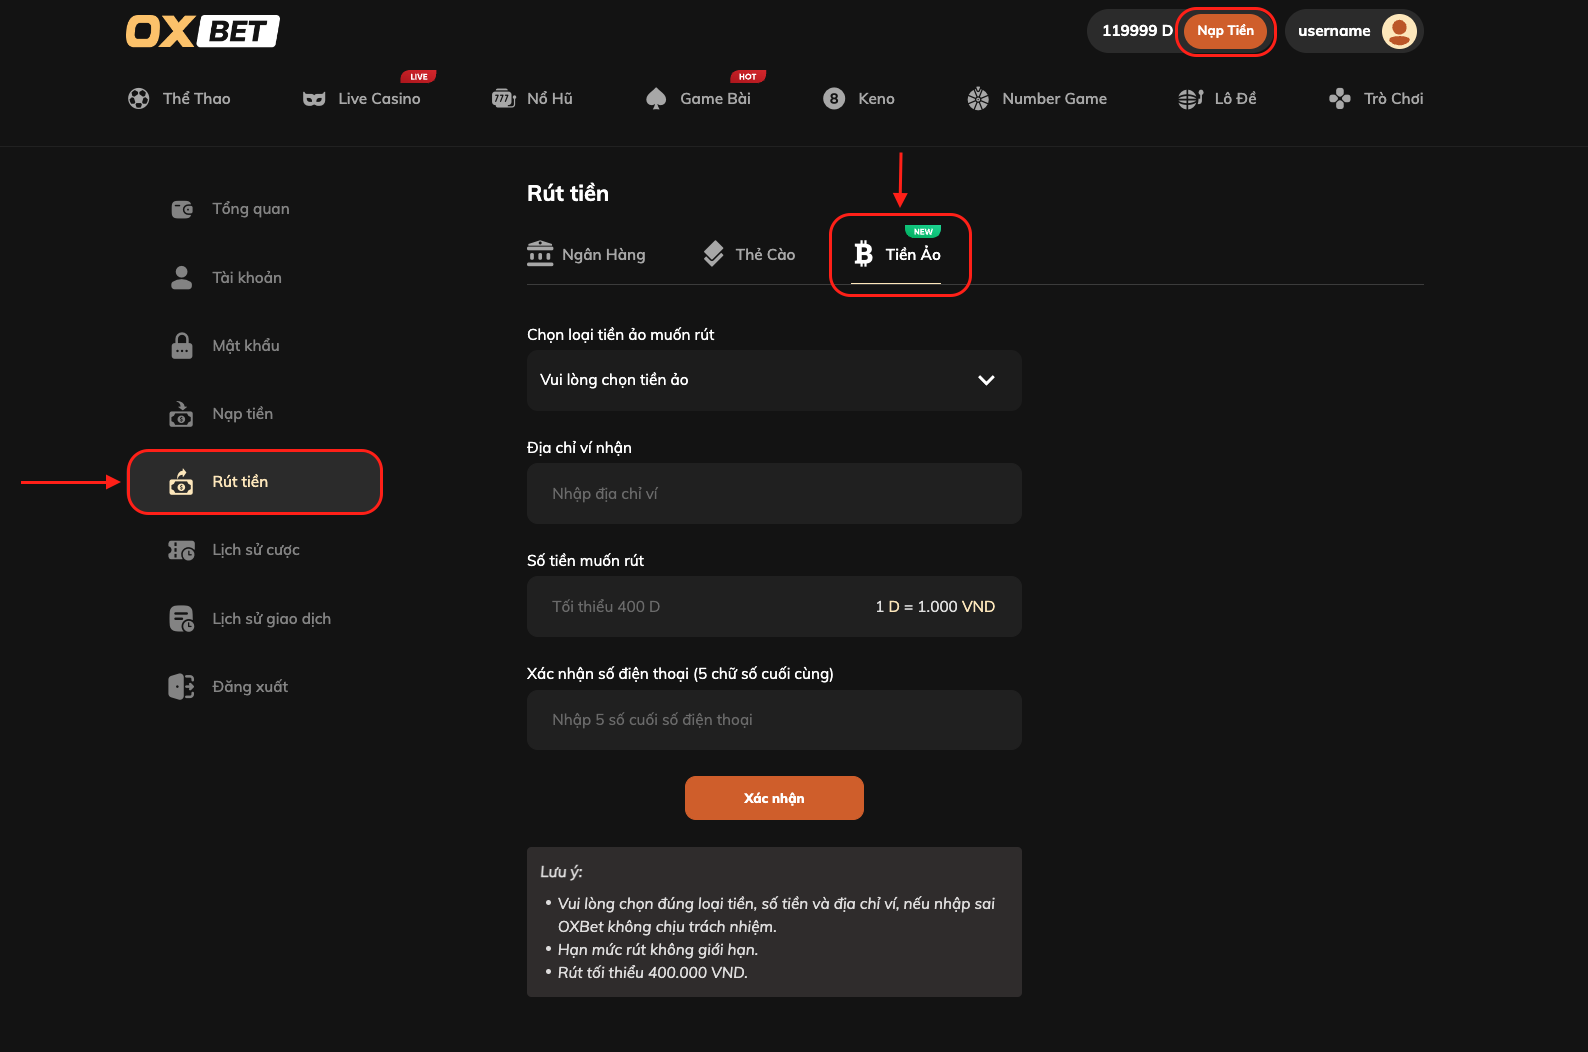Open the Game Bài menu
The image size is (1588, 1052).
[x=698, y=98]
